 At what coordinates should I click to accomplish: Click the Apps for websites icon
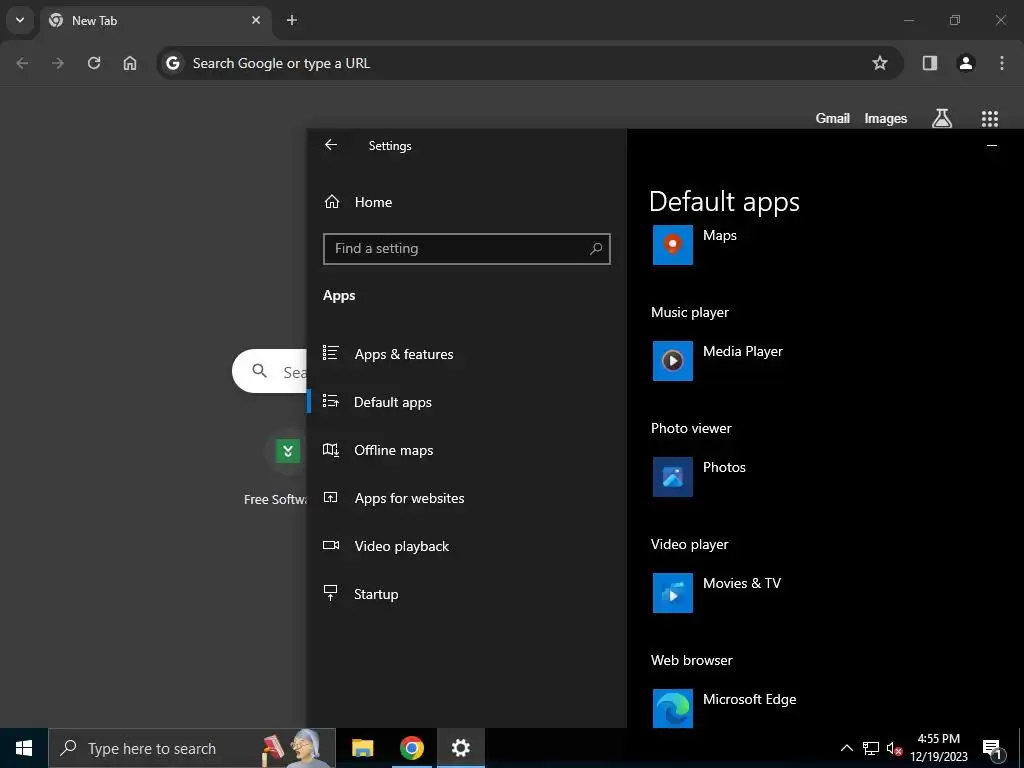tap(330, 498)
